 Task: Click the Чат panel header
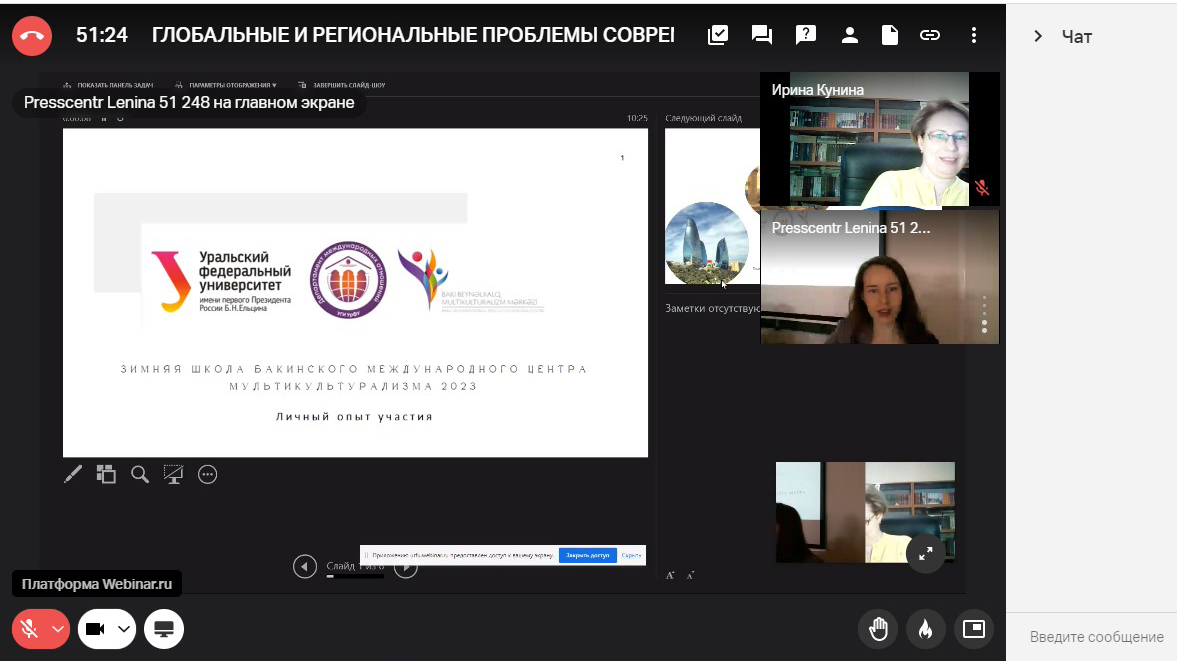click(x=1077, y=37)
